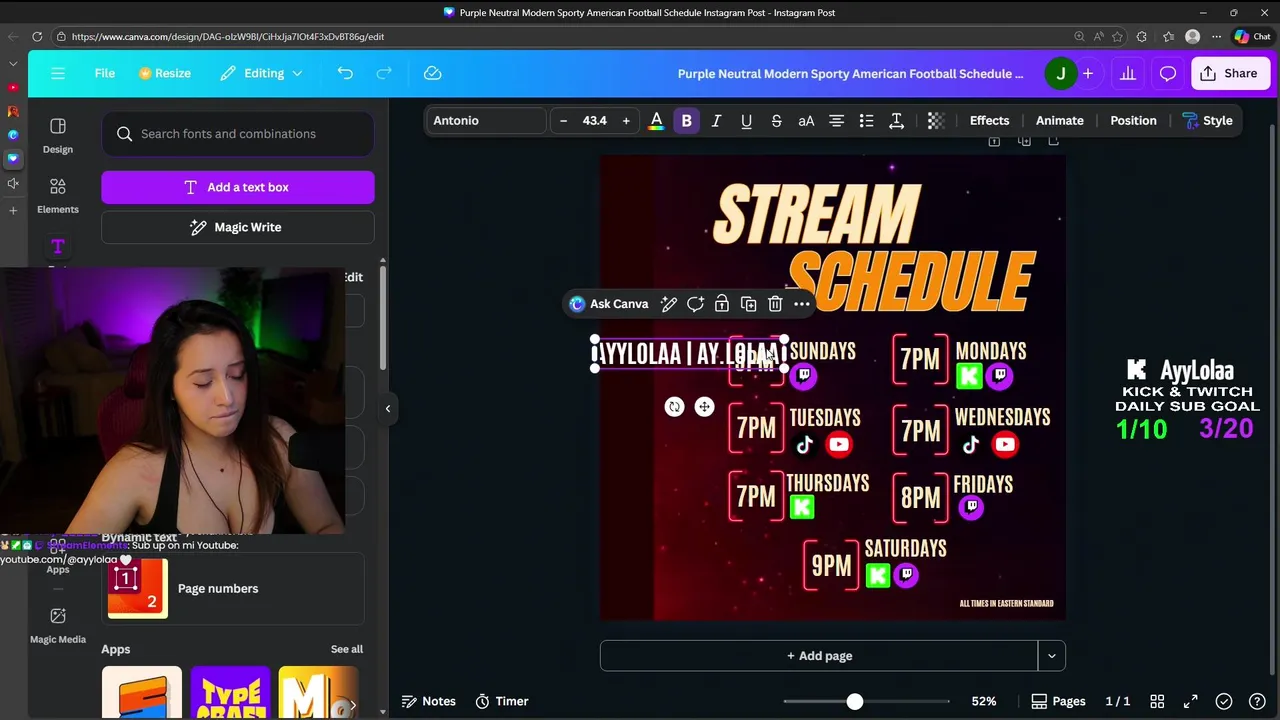Check cloud save status icon
Viewport: 1280px width, 720px height.
[432, 73]
